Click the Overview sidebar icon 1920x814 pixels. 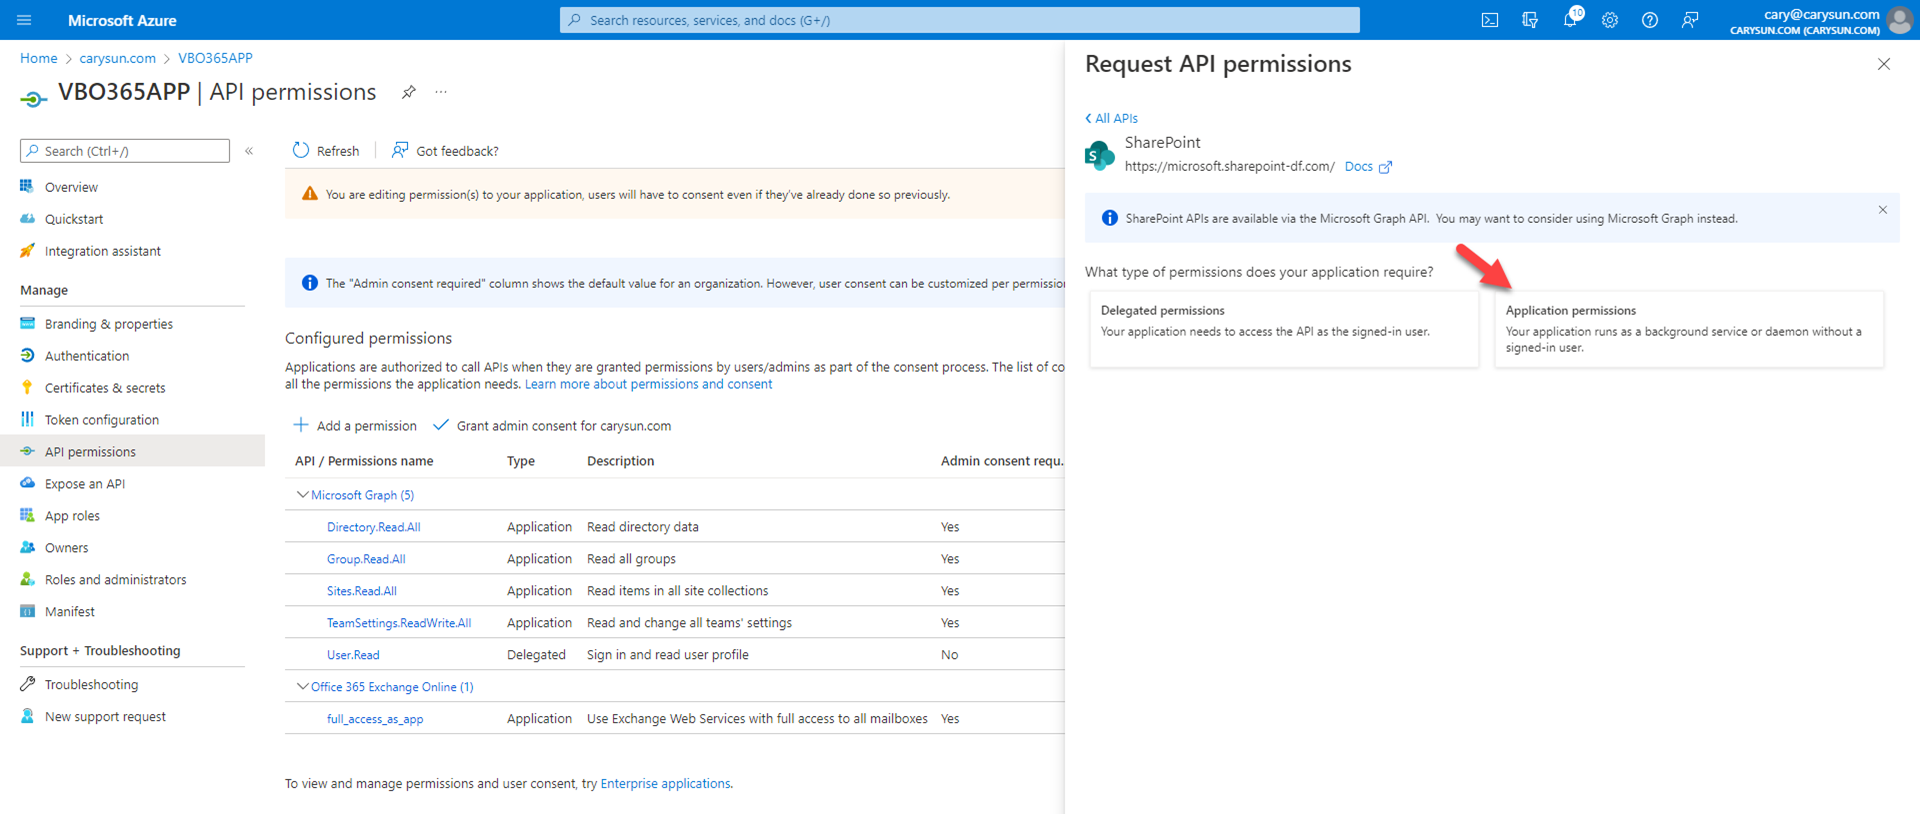point(27,187)
